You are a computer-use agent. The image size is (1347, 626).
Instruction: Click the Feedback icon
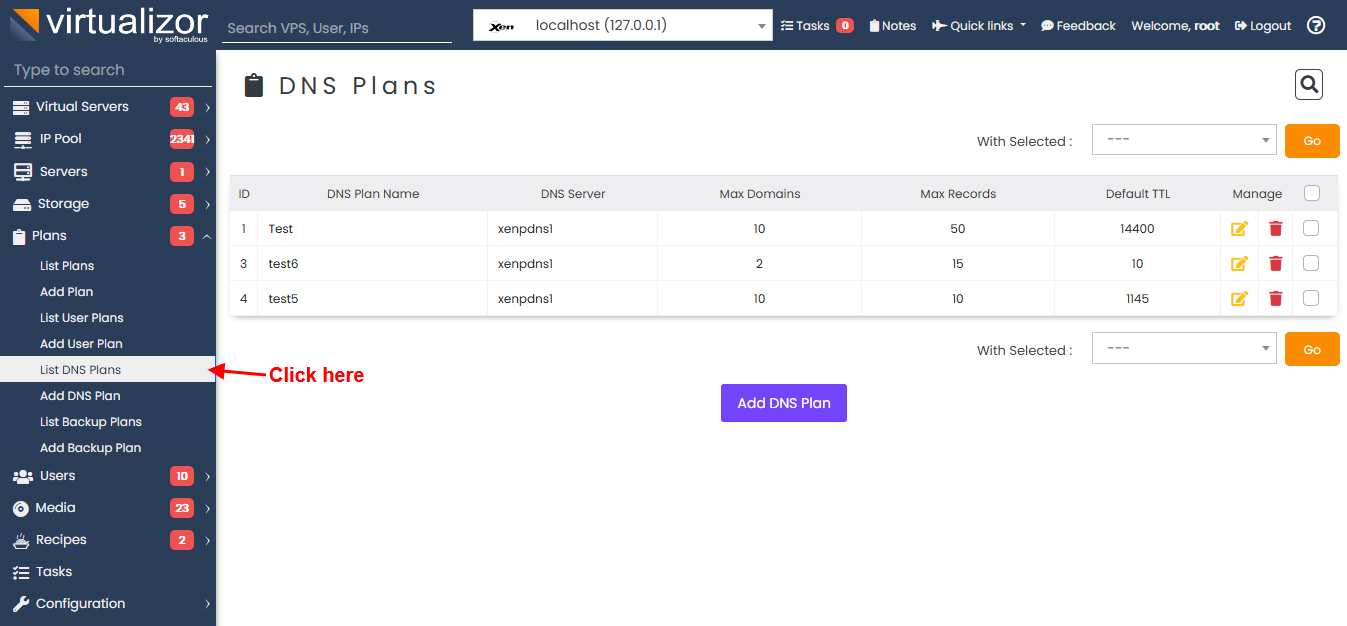(1077, 25)
